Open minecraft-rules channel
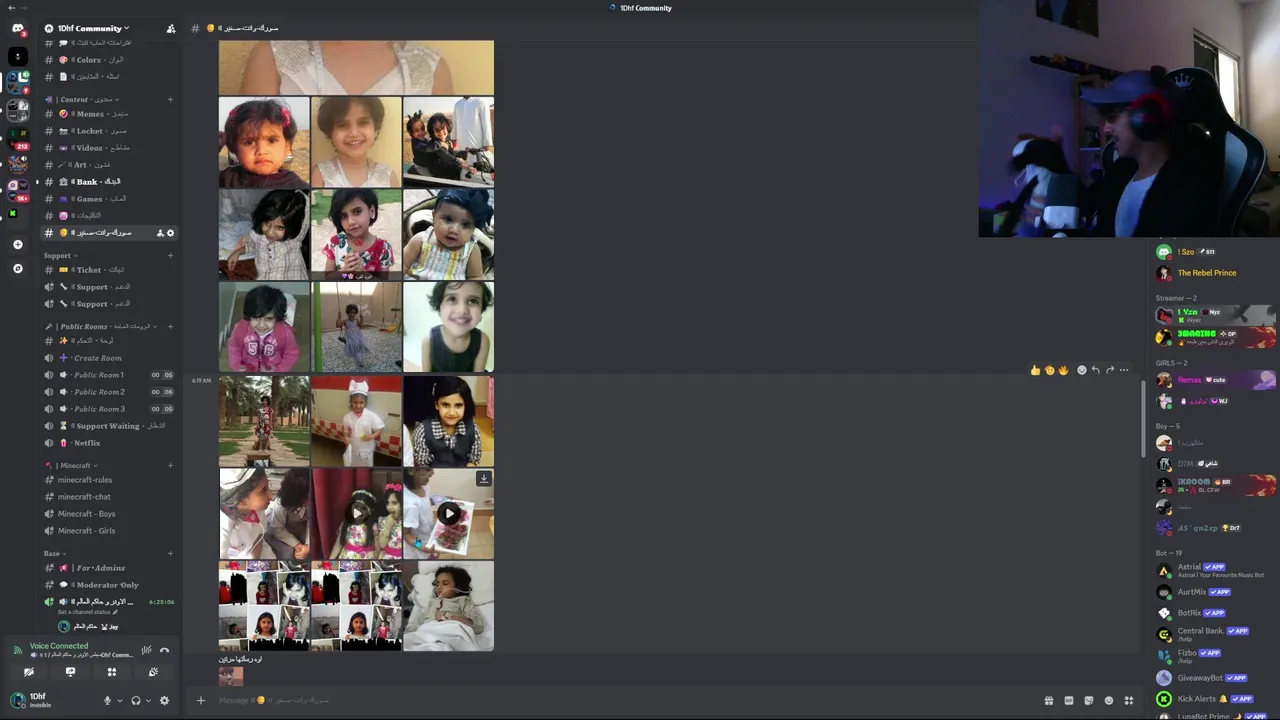This screenshot has width=1280, height=720. [109, 480]
